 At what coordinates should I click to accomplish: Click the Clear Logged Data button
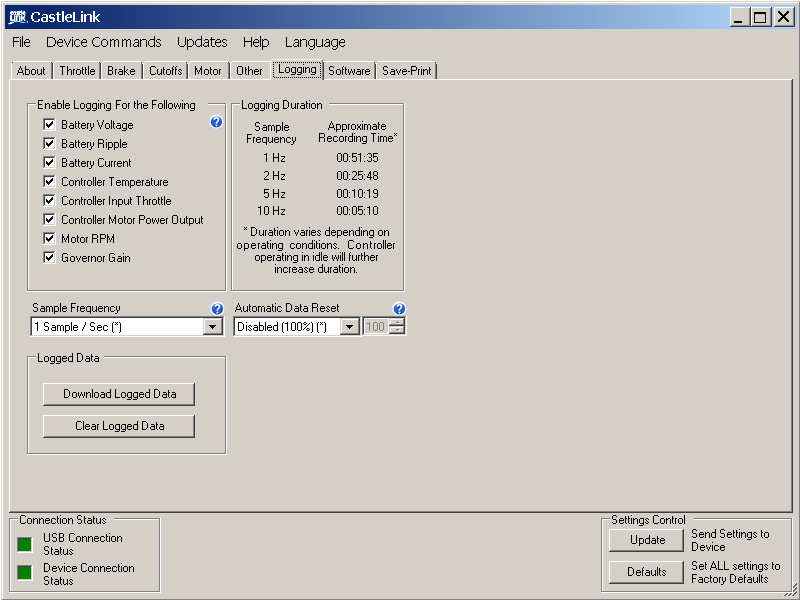point(119,426)
